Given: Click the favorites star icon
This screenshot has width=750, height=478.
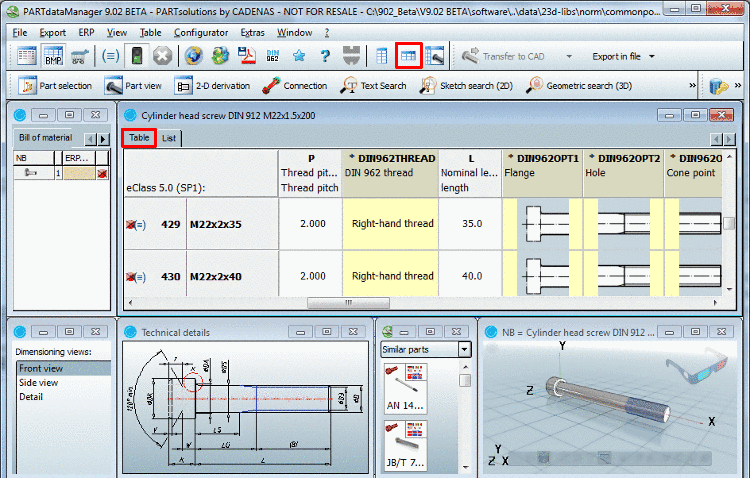Looking at the screenshot, I should [x=298, y=57].
